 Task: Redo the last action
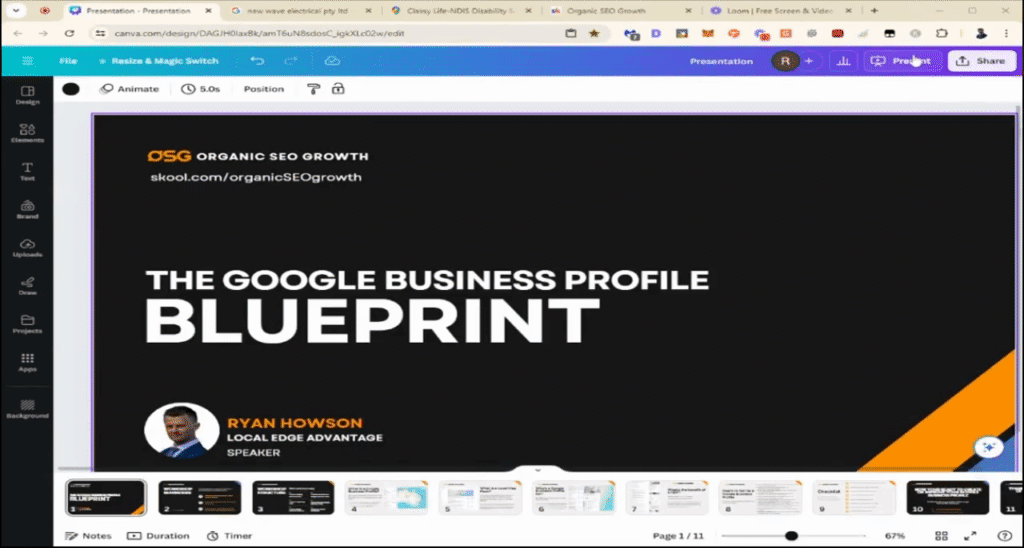pos(291,61)
